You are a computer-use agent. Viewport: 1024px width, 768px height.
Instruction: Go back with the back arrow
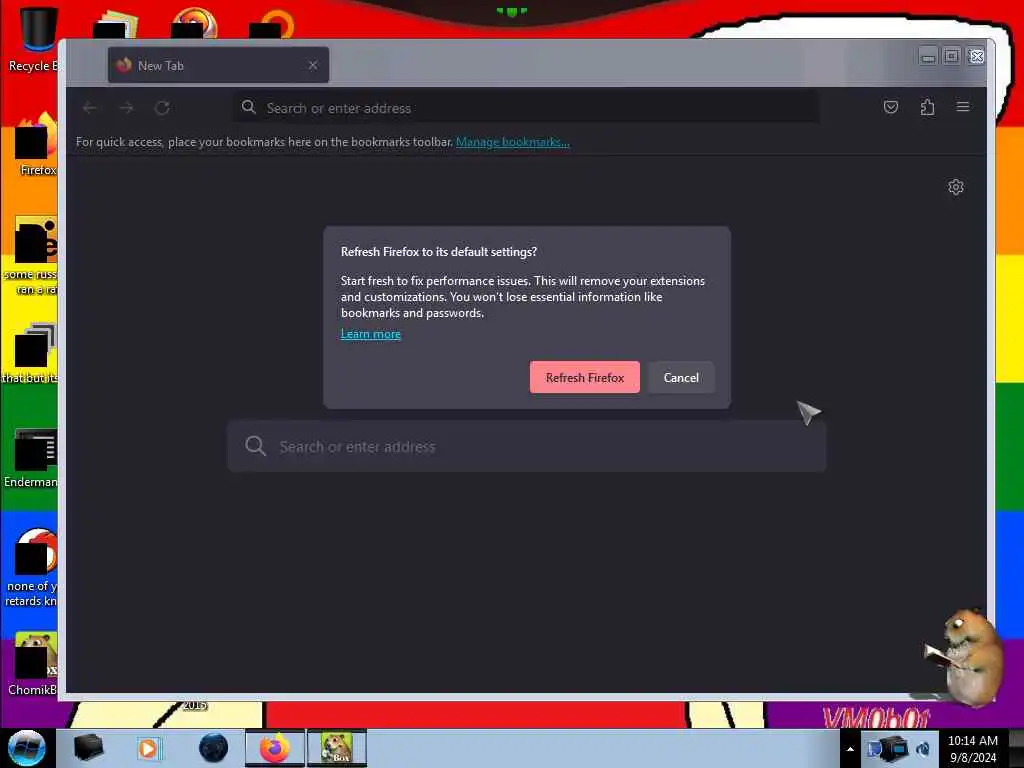point(89,108)
